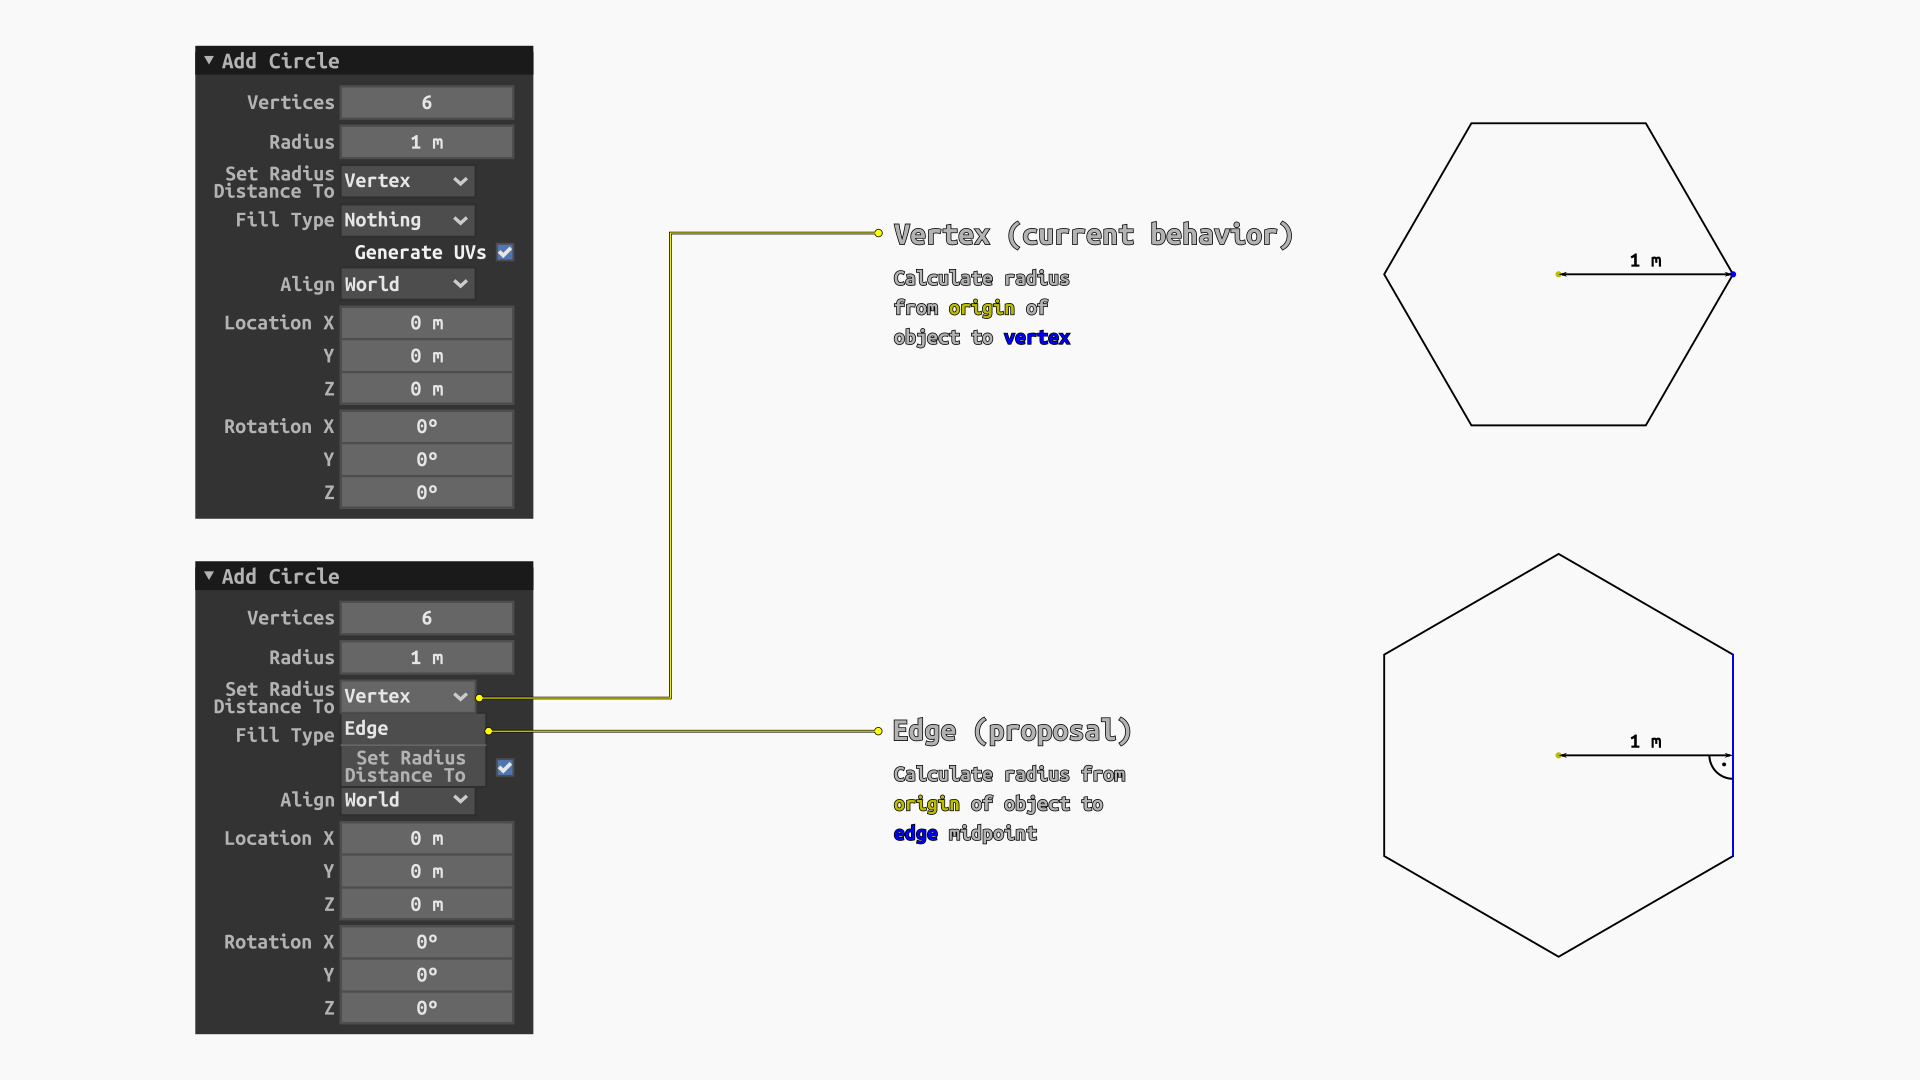This screenshot has height=1080, width=1920.
Task: Collapse the top Add Circle panel triangle
Action: point(209,60)
